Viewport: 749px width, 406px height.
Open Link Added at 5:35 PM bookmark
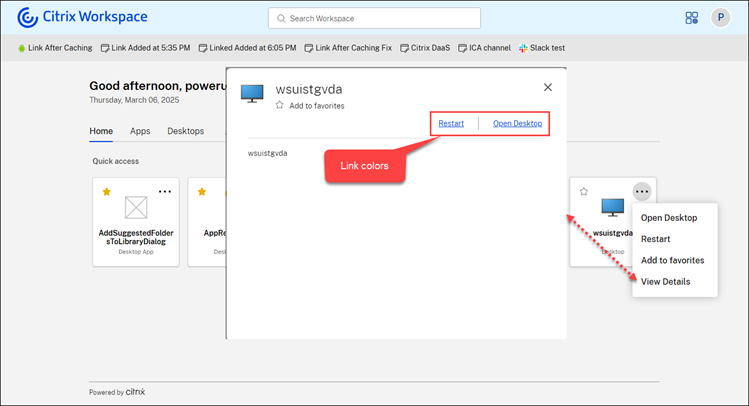[145, 48]
